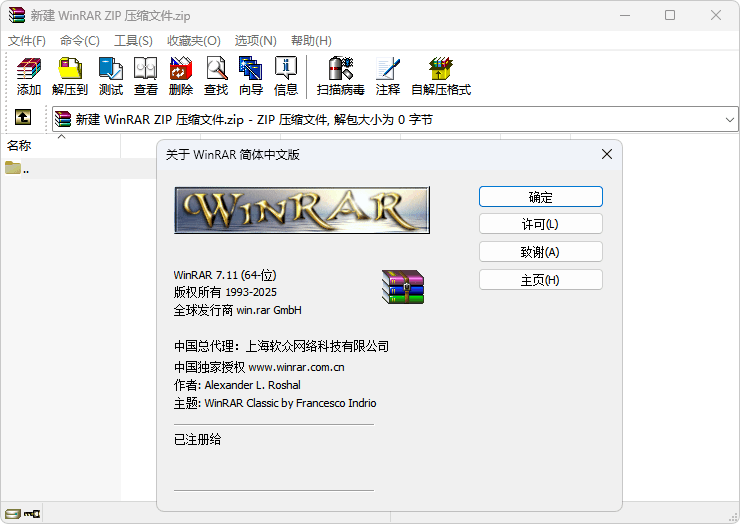Open the 收藏夹(O) menu

pyautogui.click(x=193, y=41)
